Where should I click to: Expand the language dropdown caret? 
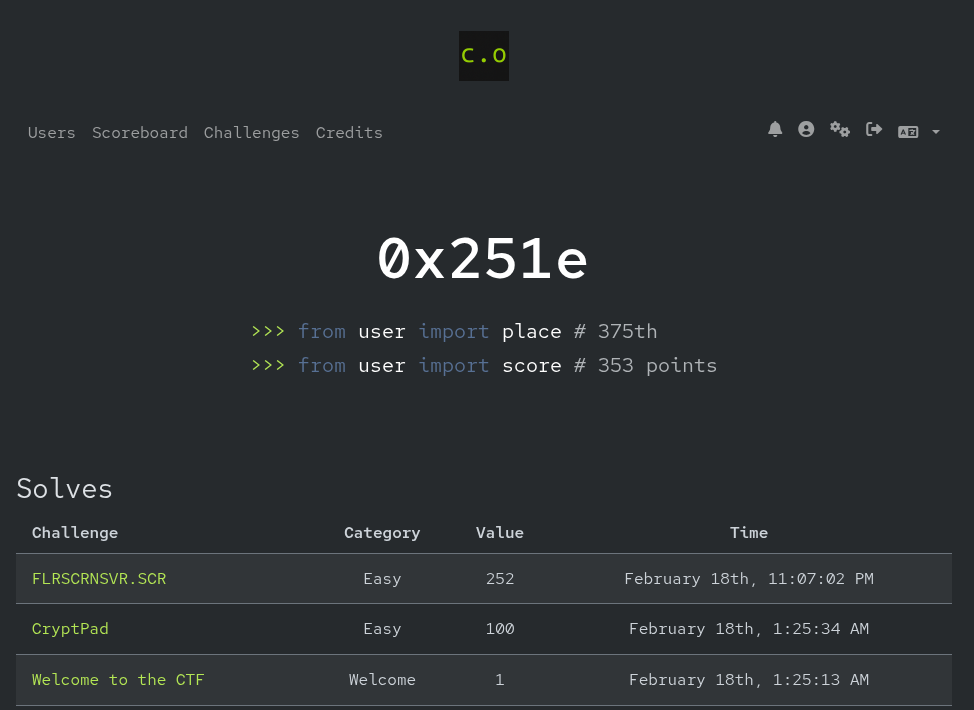tap(936, 132)
